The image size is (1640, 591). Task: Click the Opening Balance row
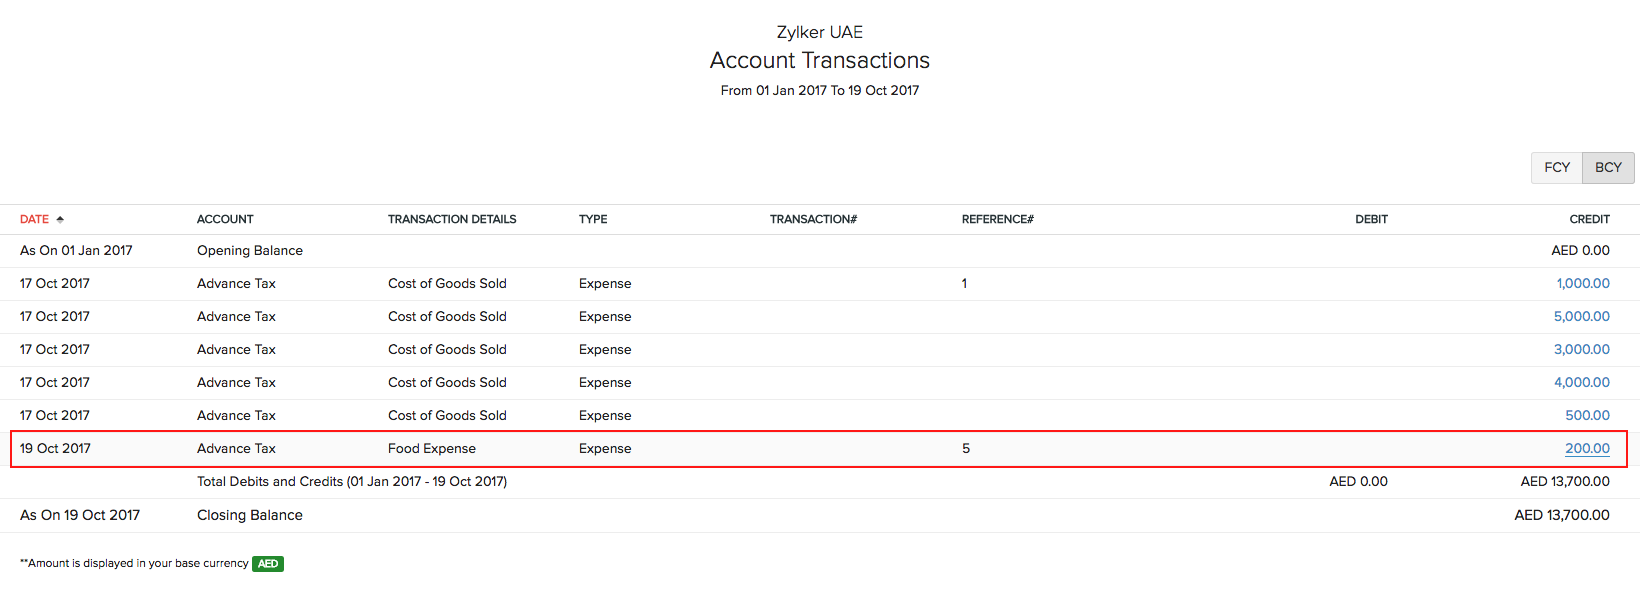coord(250,250)
